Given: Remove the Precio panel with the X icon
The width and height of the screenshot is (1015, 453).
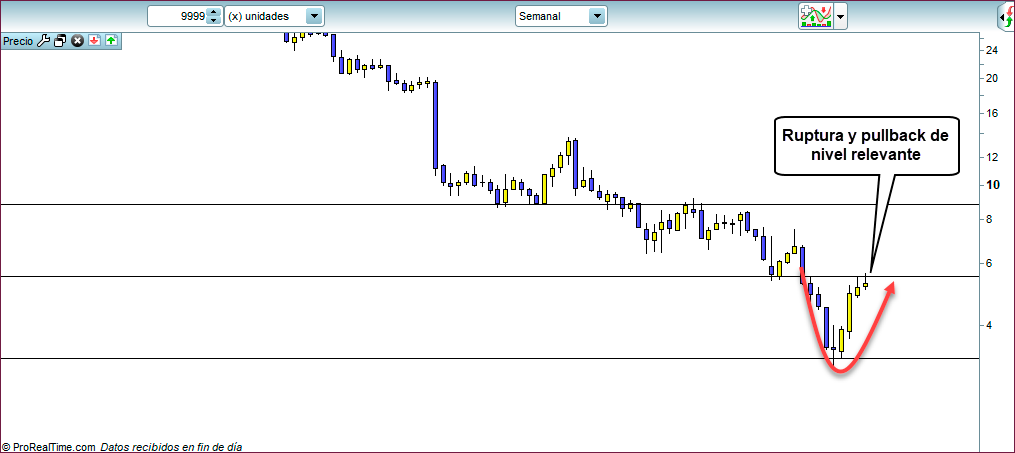Looking at the screenshot, I should coord(77,41).
